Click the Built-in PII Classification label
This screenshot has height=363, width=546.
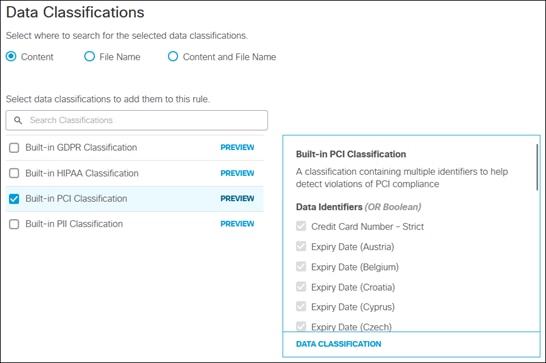click(74, 224)
